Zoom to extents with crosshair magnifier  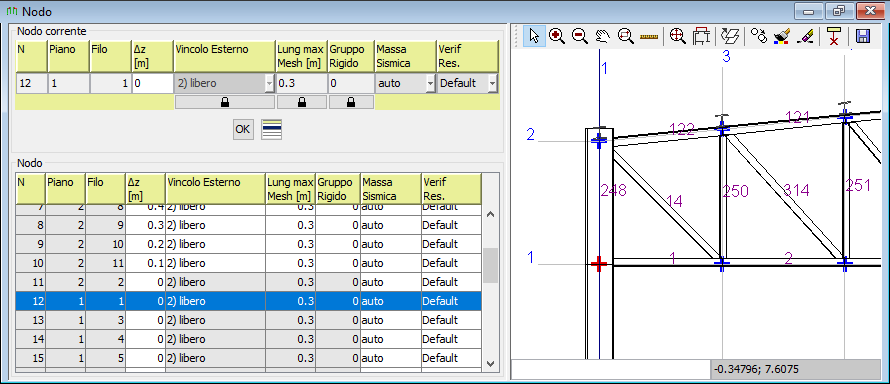676,36
